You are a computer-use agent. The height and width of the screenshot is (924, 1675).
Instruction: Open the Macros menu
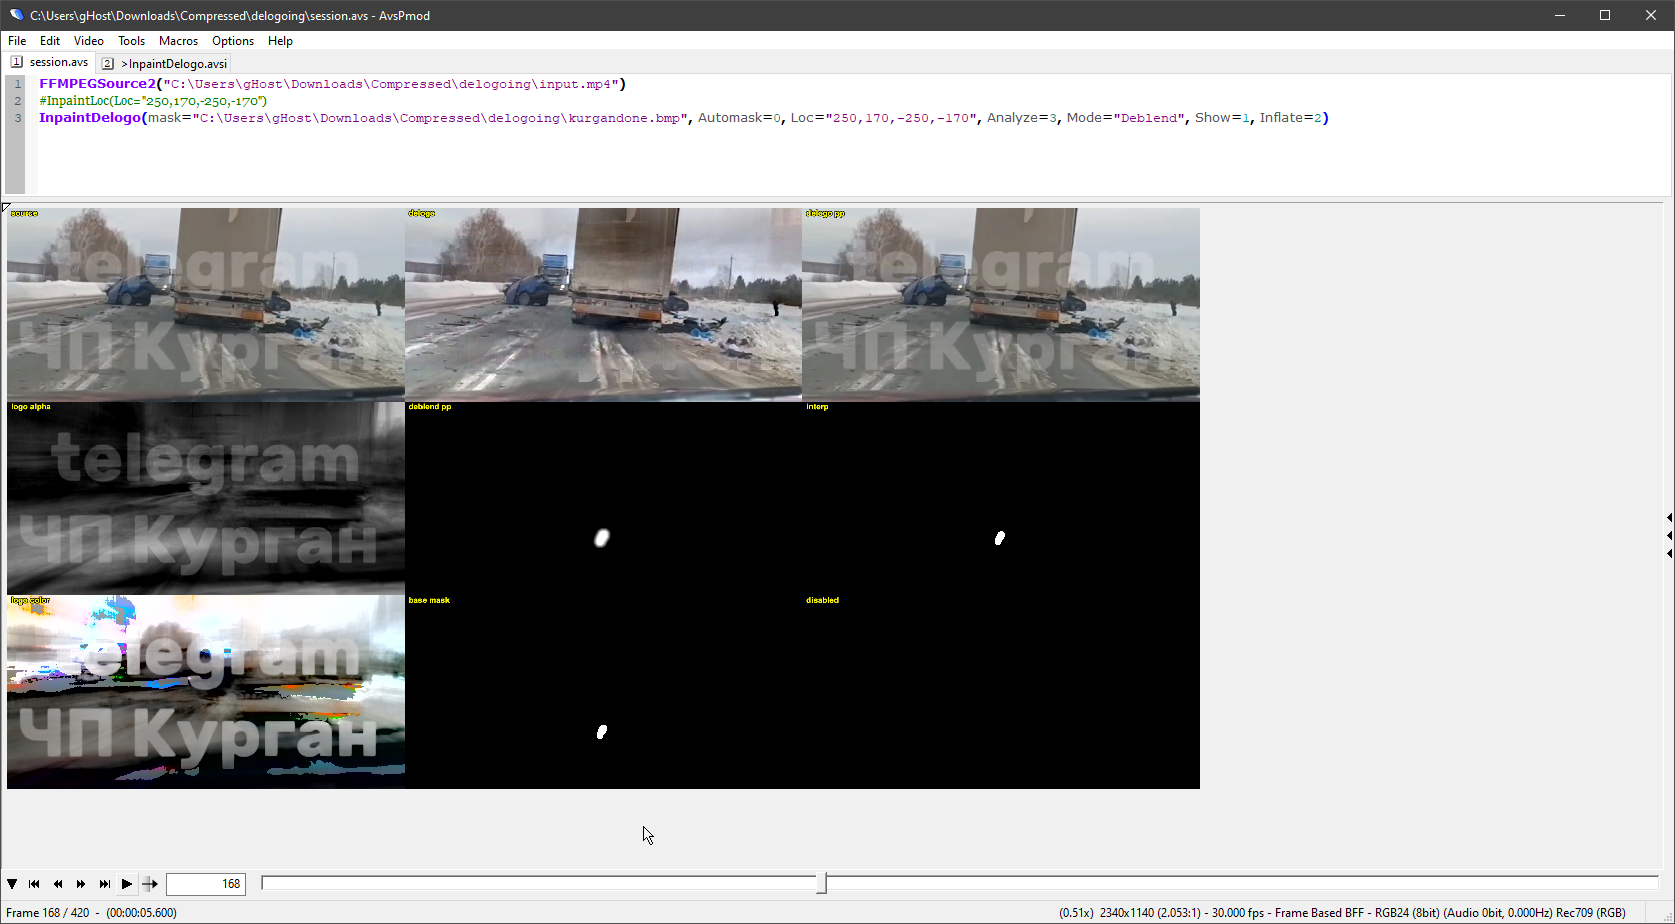pos(179,41)
